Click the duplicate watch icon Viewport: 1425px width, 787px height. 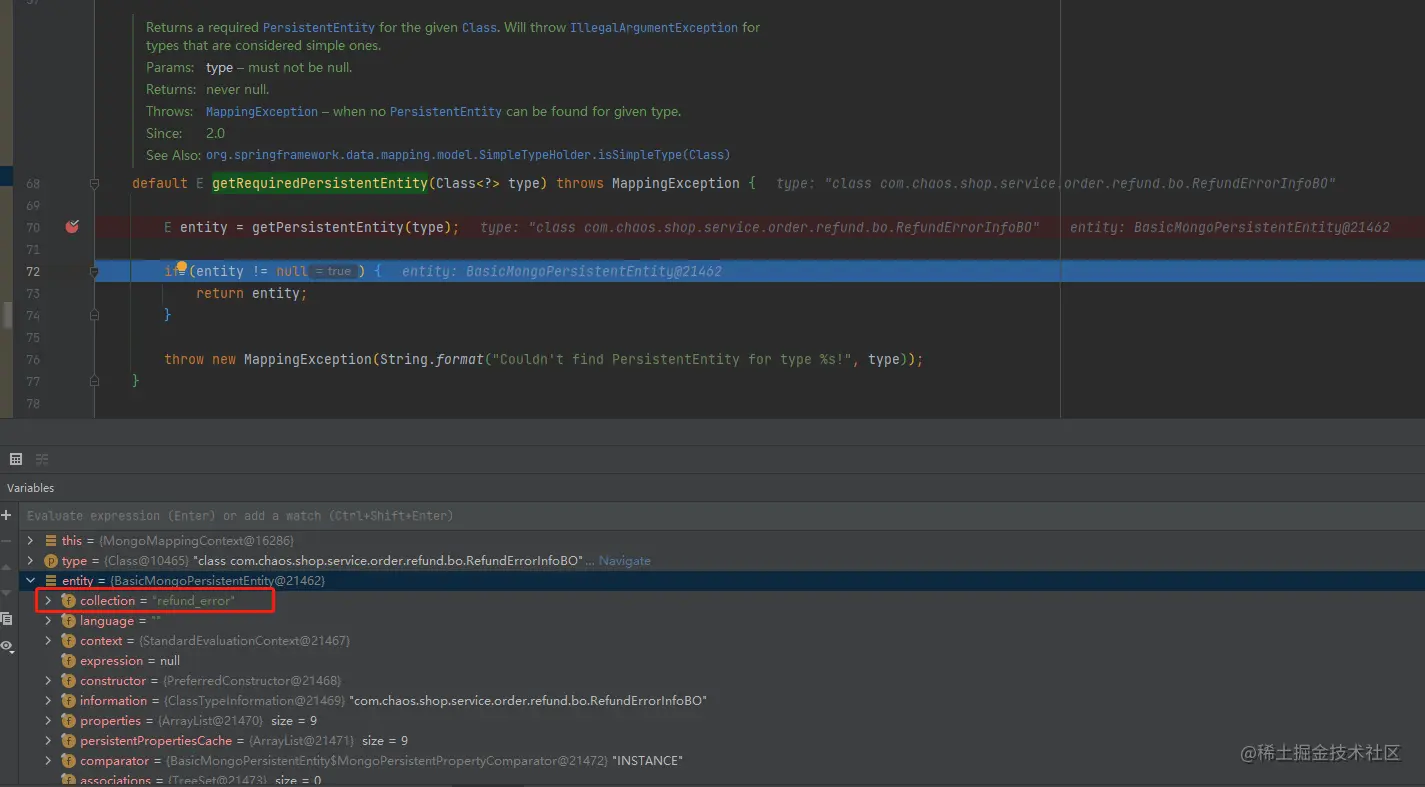click(x=7, y=619)
